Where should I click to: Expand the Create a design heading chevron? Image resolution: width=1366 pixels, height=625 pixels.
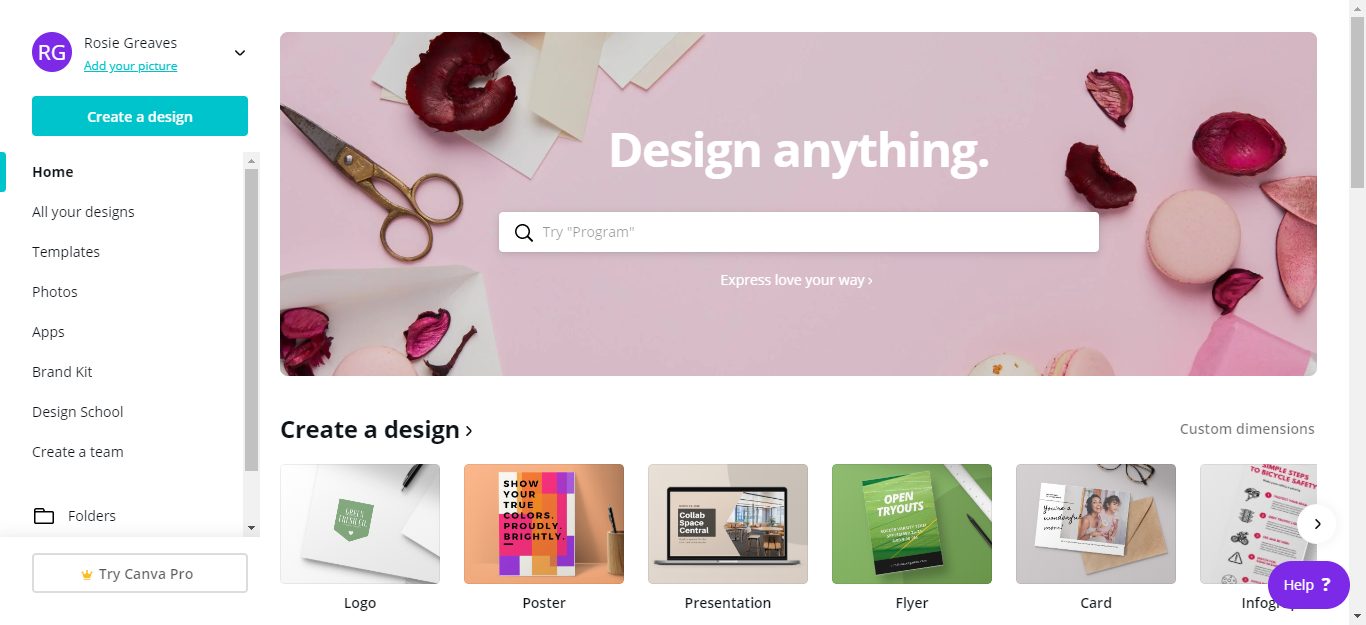click(x=469, y=431)
